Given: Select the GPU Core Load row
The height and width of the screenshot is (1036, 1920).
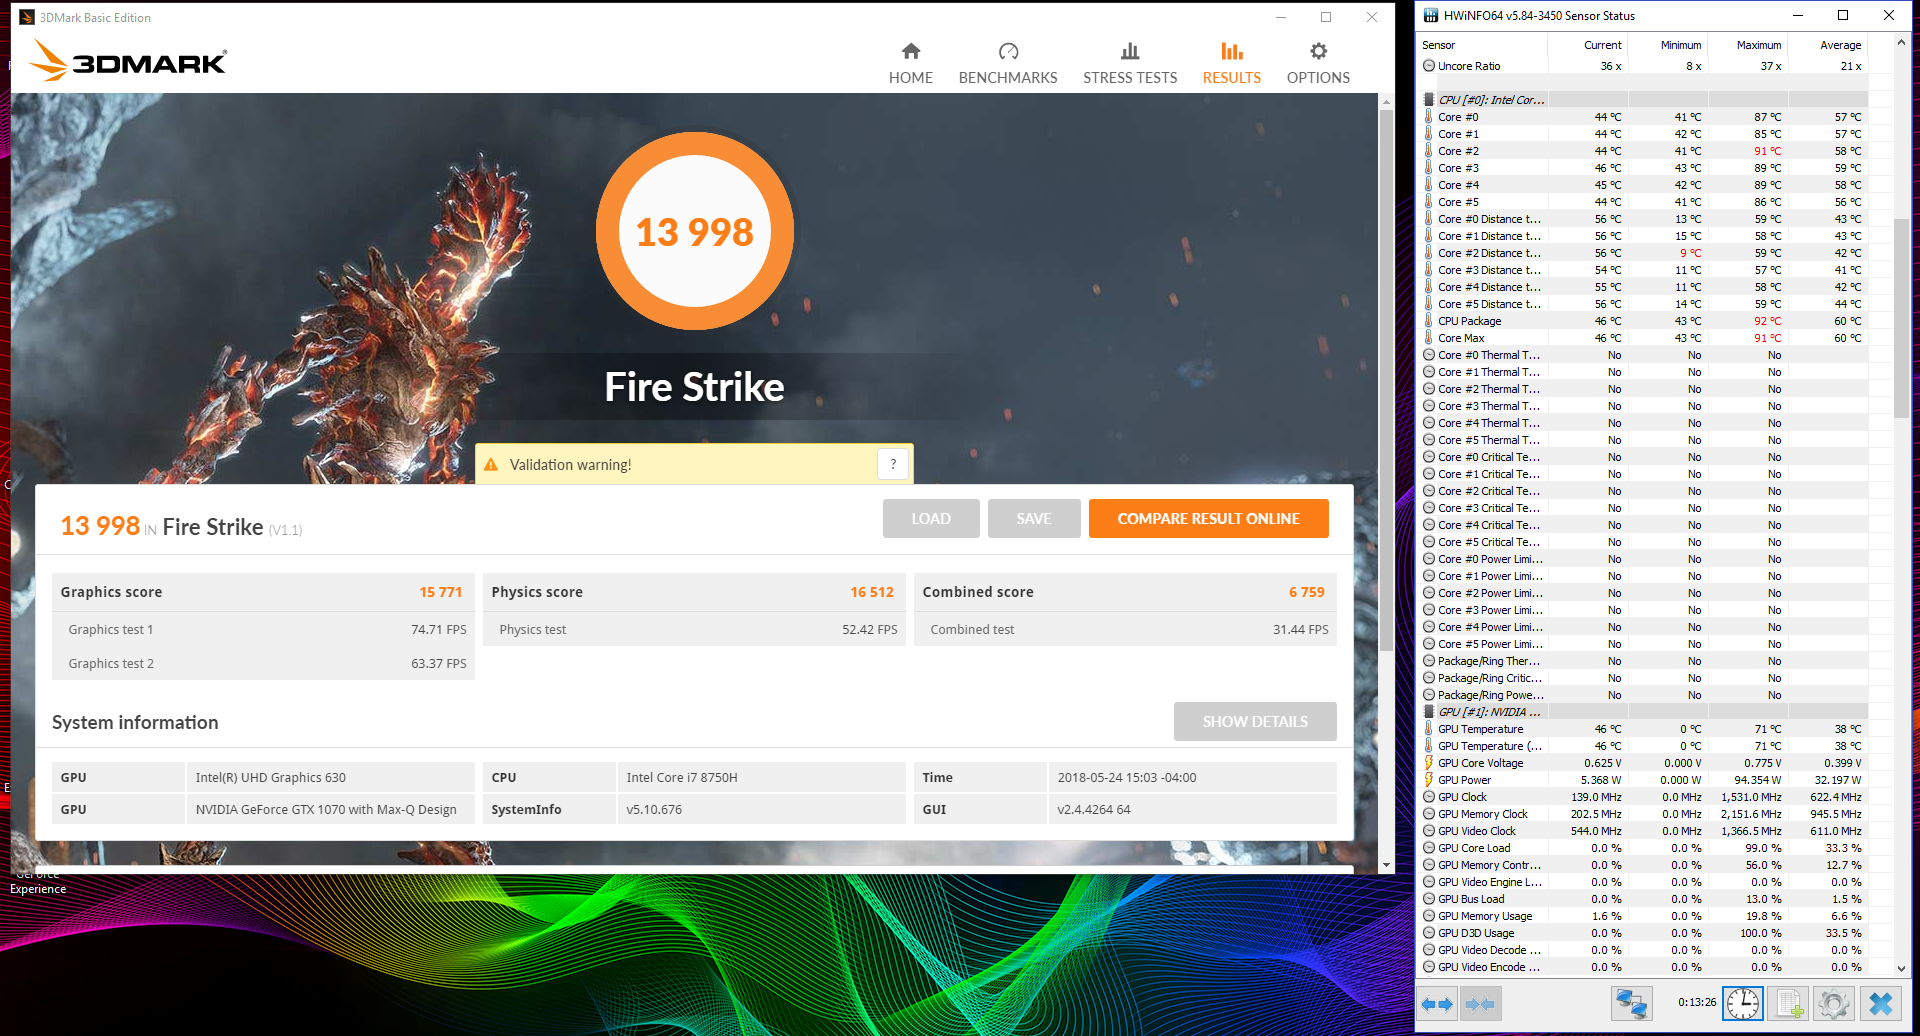Looking at the screenshot, I should pyautogui.click(x=1643, y=848).
